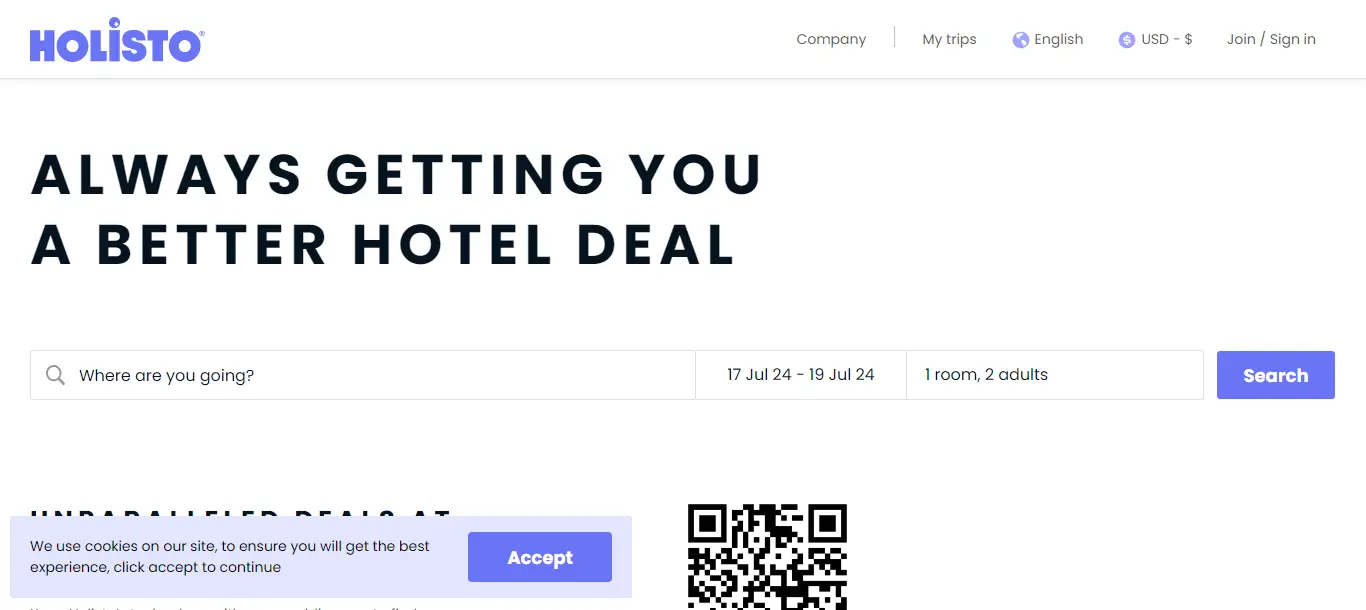Select the 19 Jul 24 check-out date

[x=842, y=375]
